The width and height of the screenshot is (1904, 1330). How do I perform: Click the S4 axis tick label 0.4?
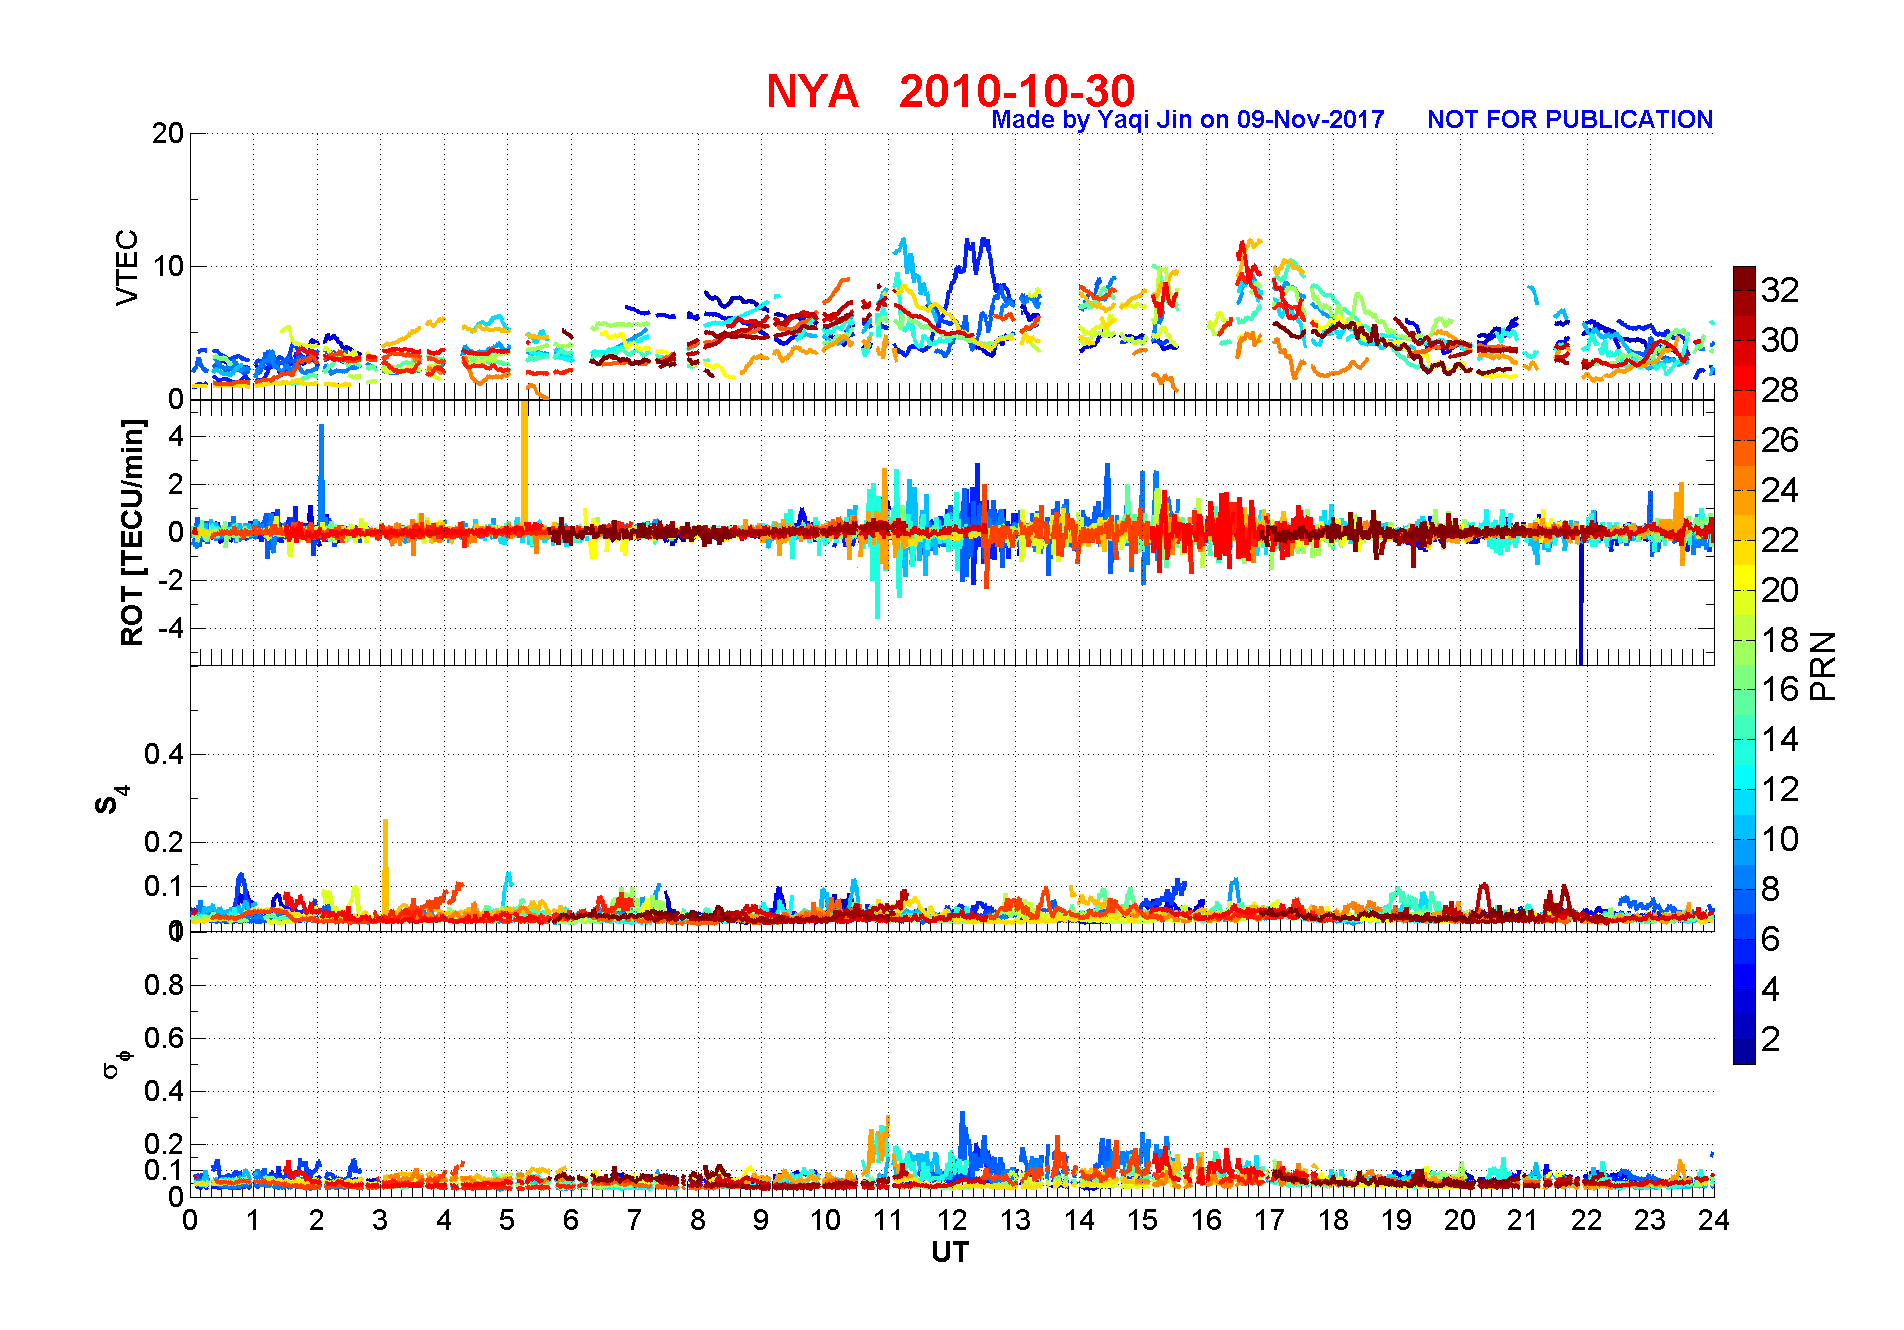tap(164, 754)
